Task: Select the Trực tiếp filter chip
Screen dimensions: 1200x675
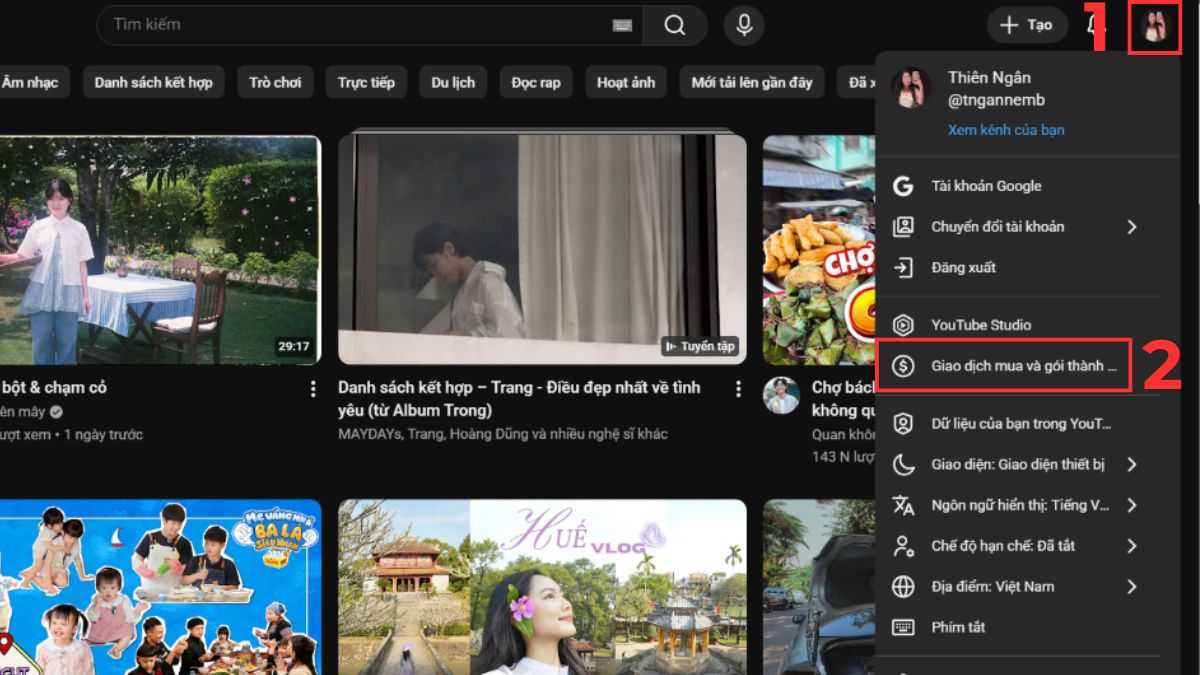Action: pyautogui.click(x=366, y=82)
